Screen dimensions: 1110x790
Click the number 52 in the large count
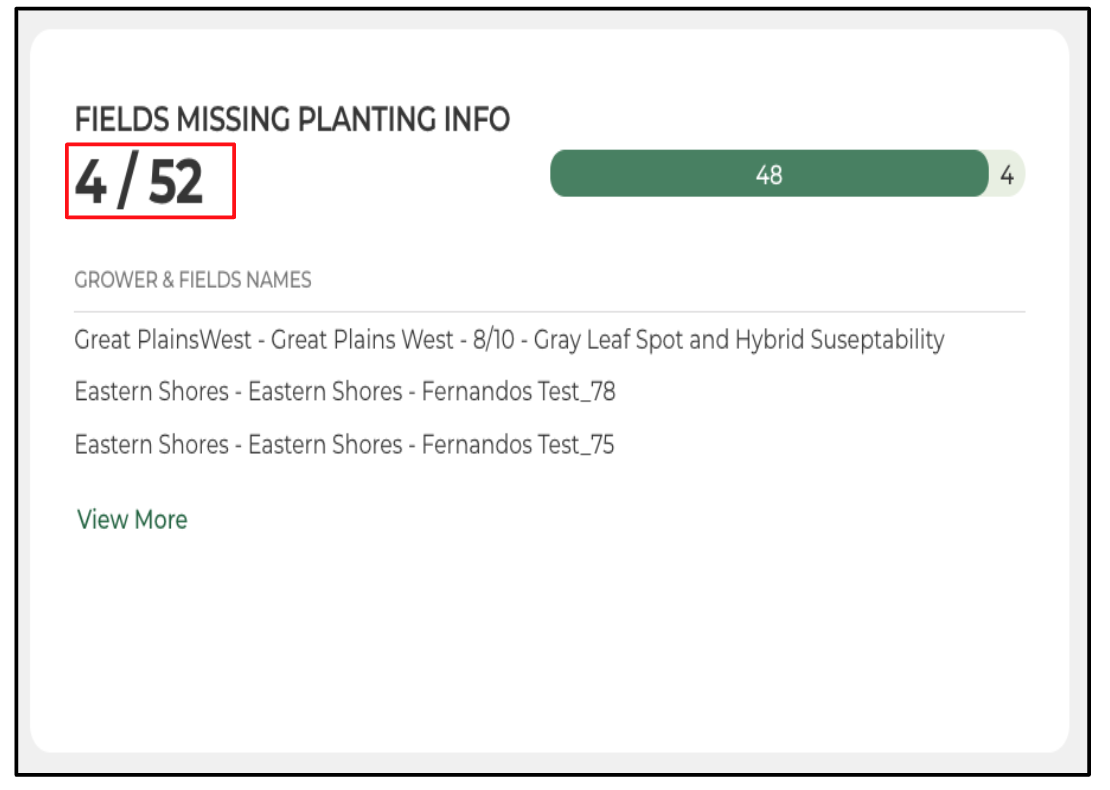pyautogui.click(x=176, y=182)
